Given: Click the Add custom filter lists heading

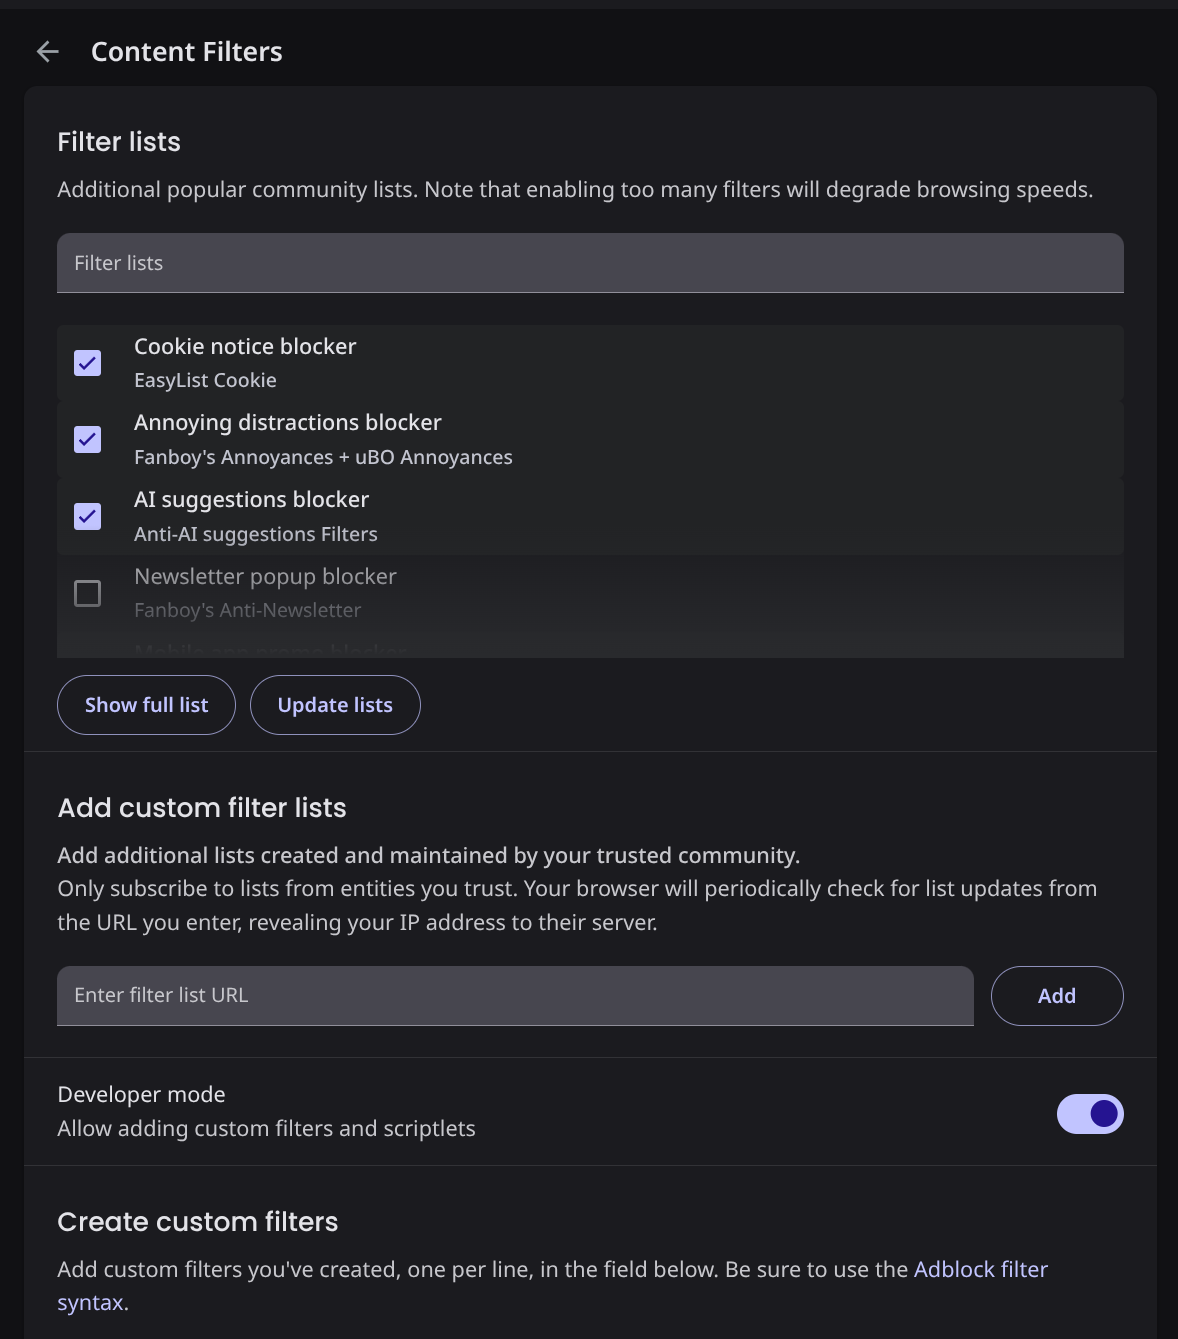Looking at the screenshot, I should click(x=202, y=808).
